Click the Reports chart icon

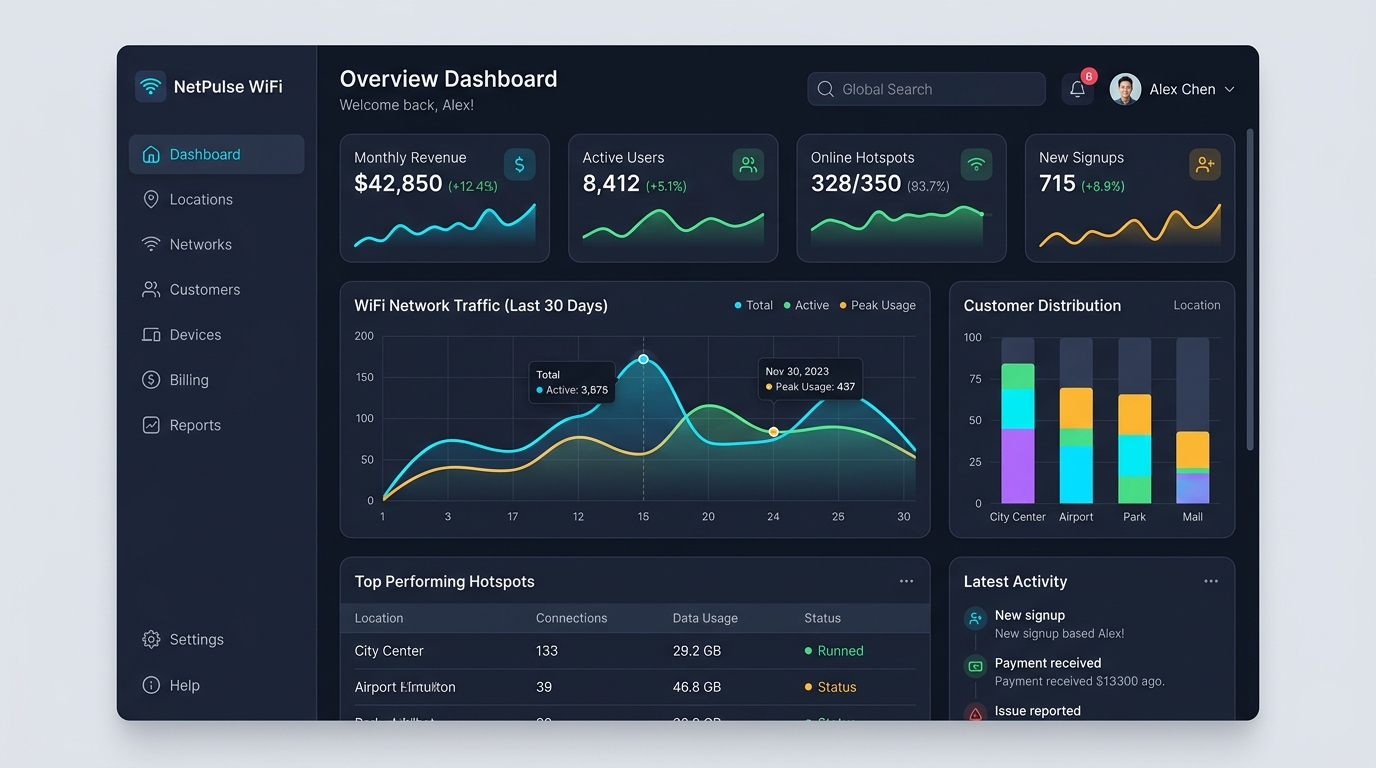(x=151, y=425)
